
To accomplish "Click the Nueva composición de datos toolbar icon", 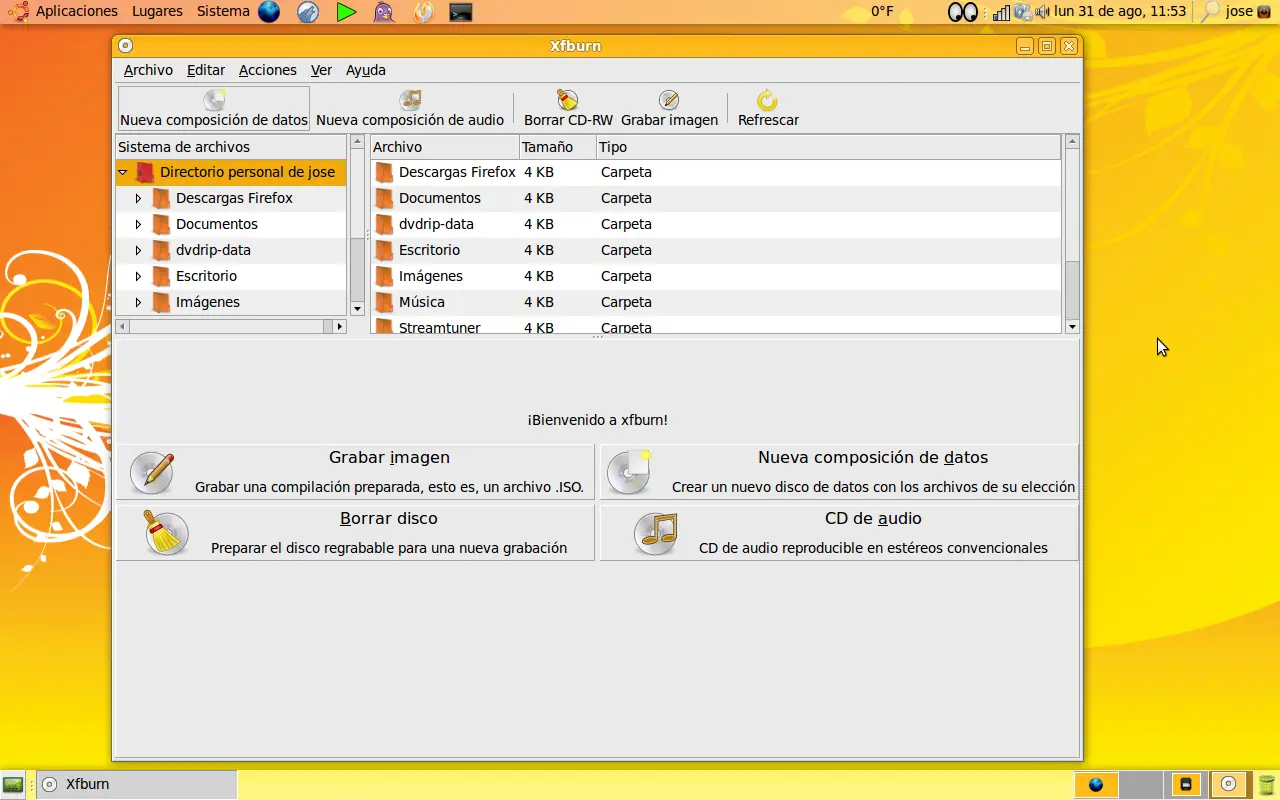I will click(214, 100).
